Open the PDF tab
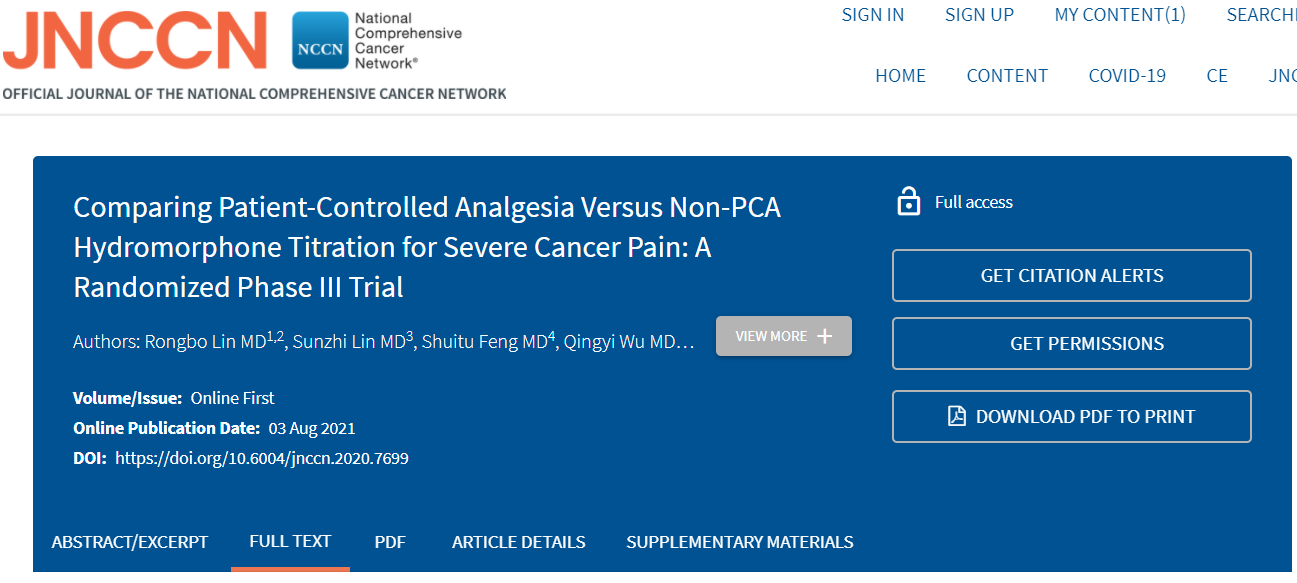The width and height of the screenshot is (1297, 583). click(x=390, y=542)
